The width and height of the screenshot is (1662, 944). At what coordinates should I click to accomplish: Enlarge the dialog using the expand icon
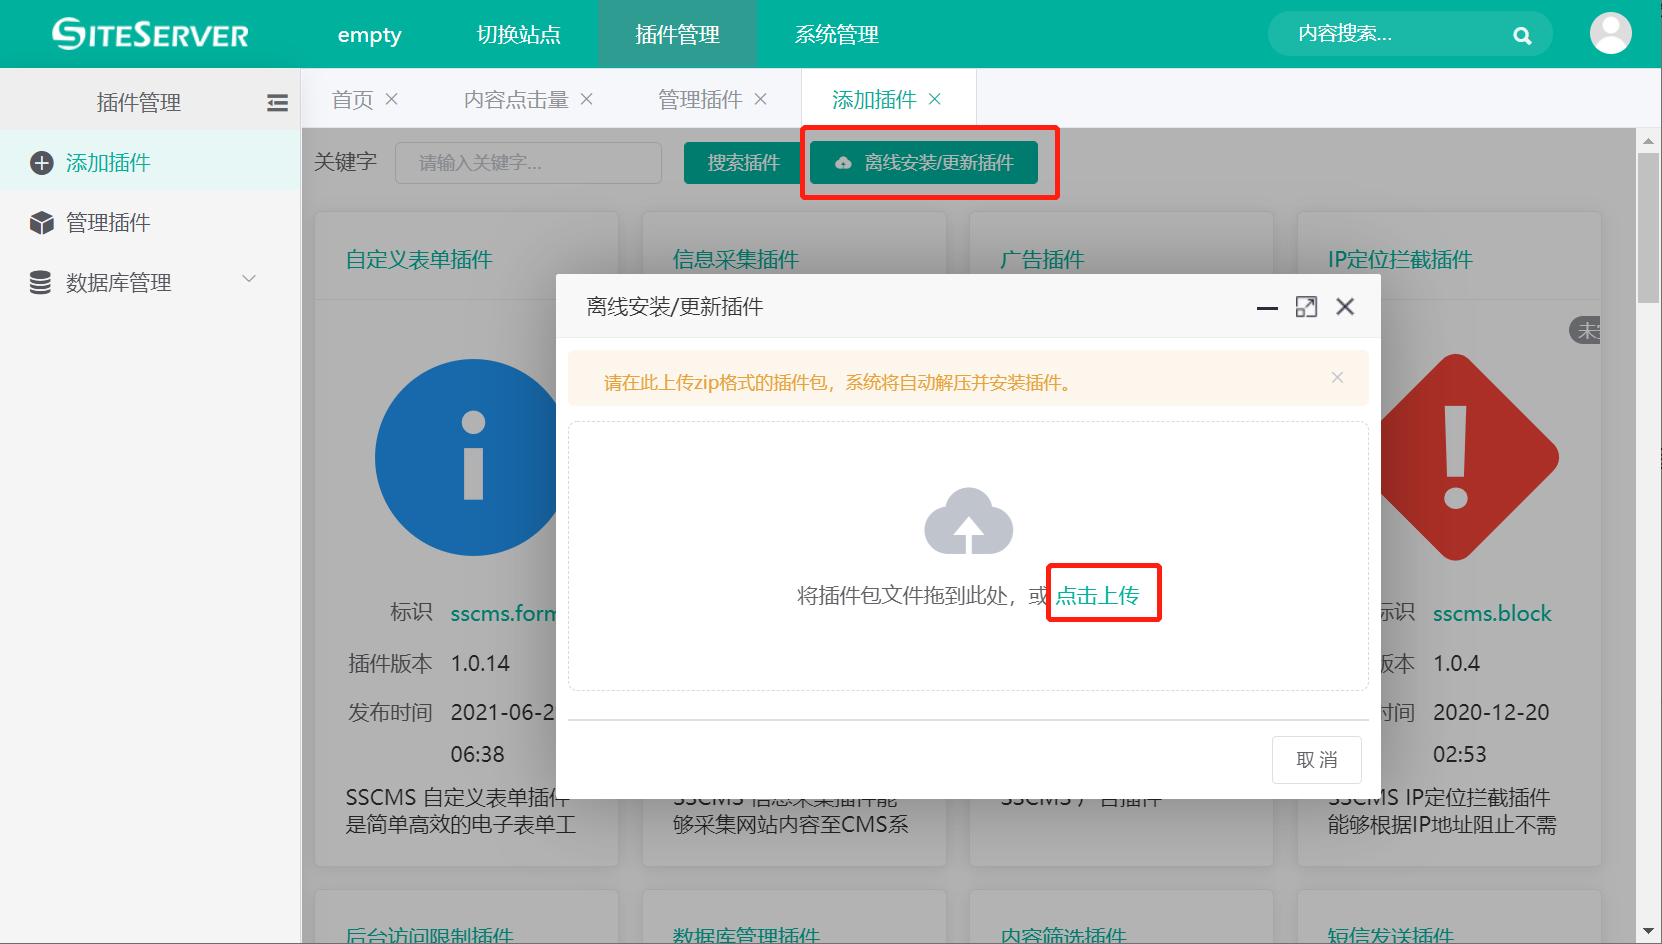pos(1306,307)
